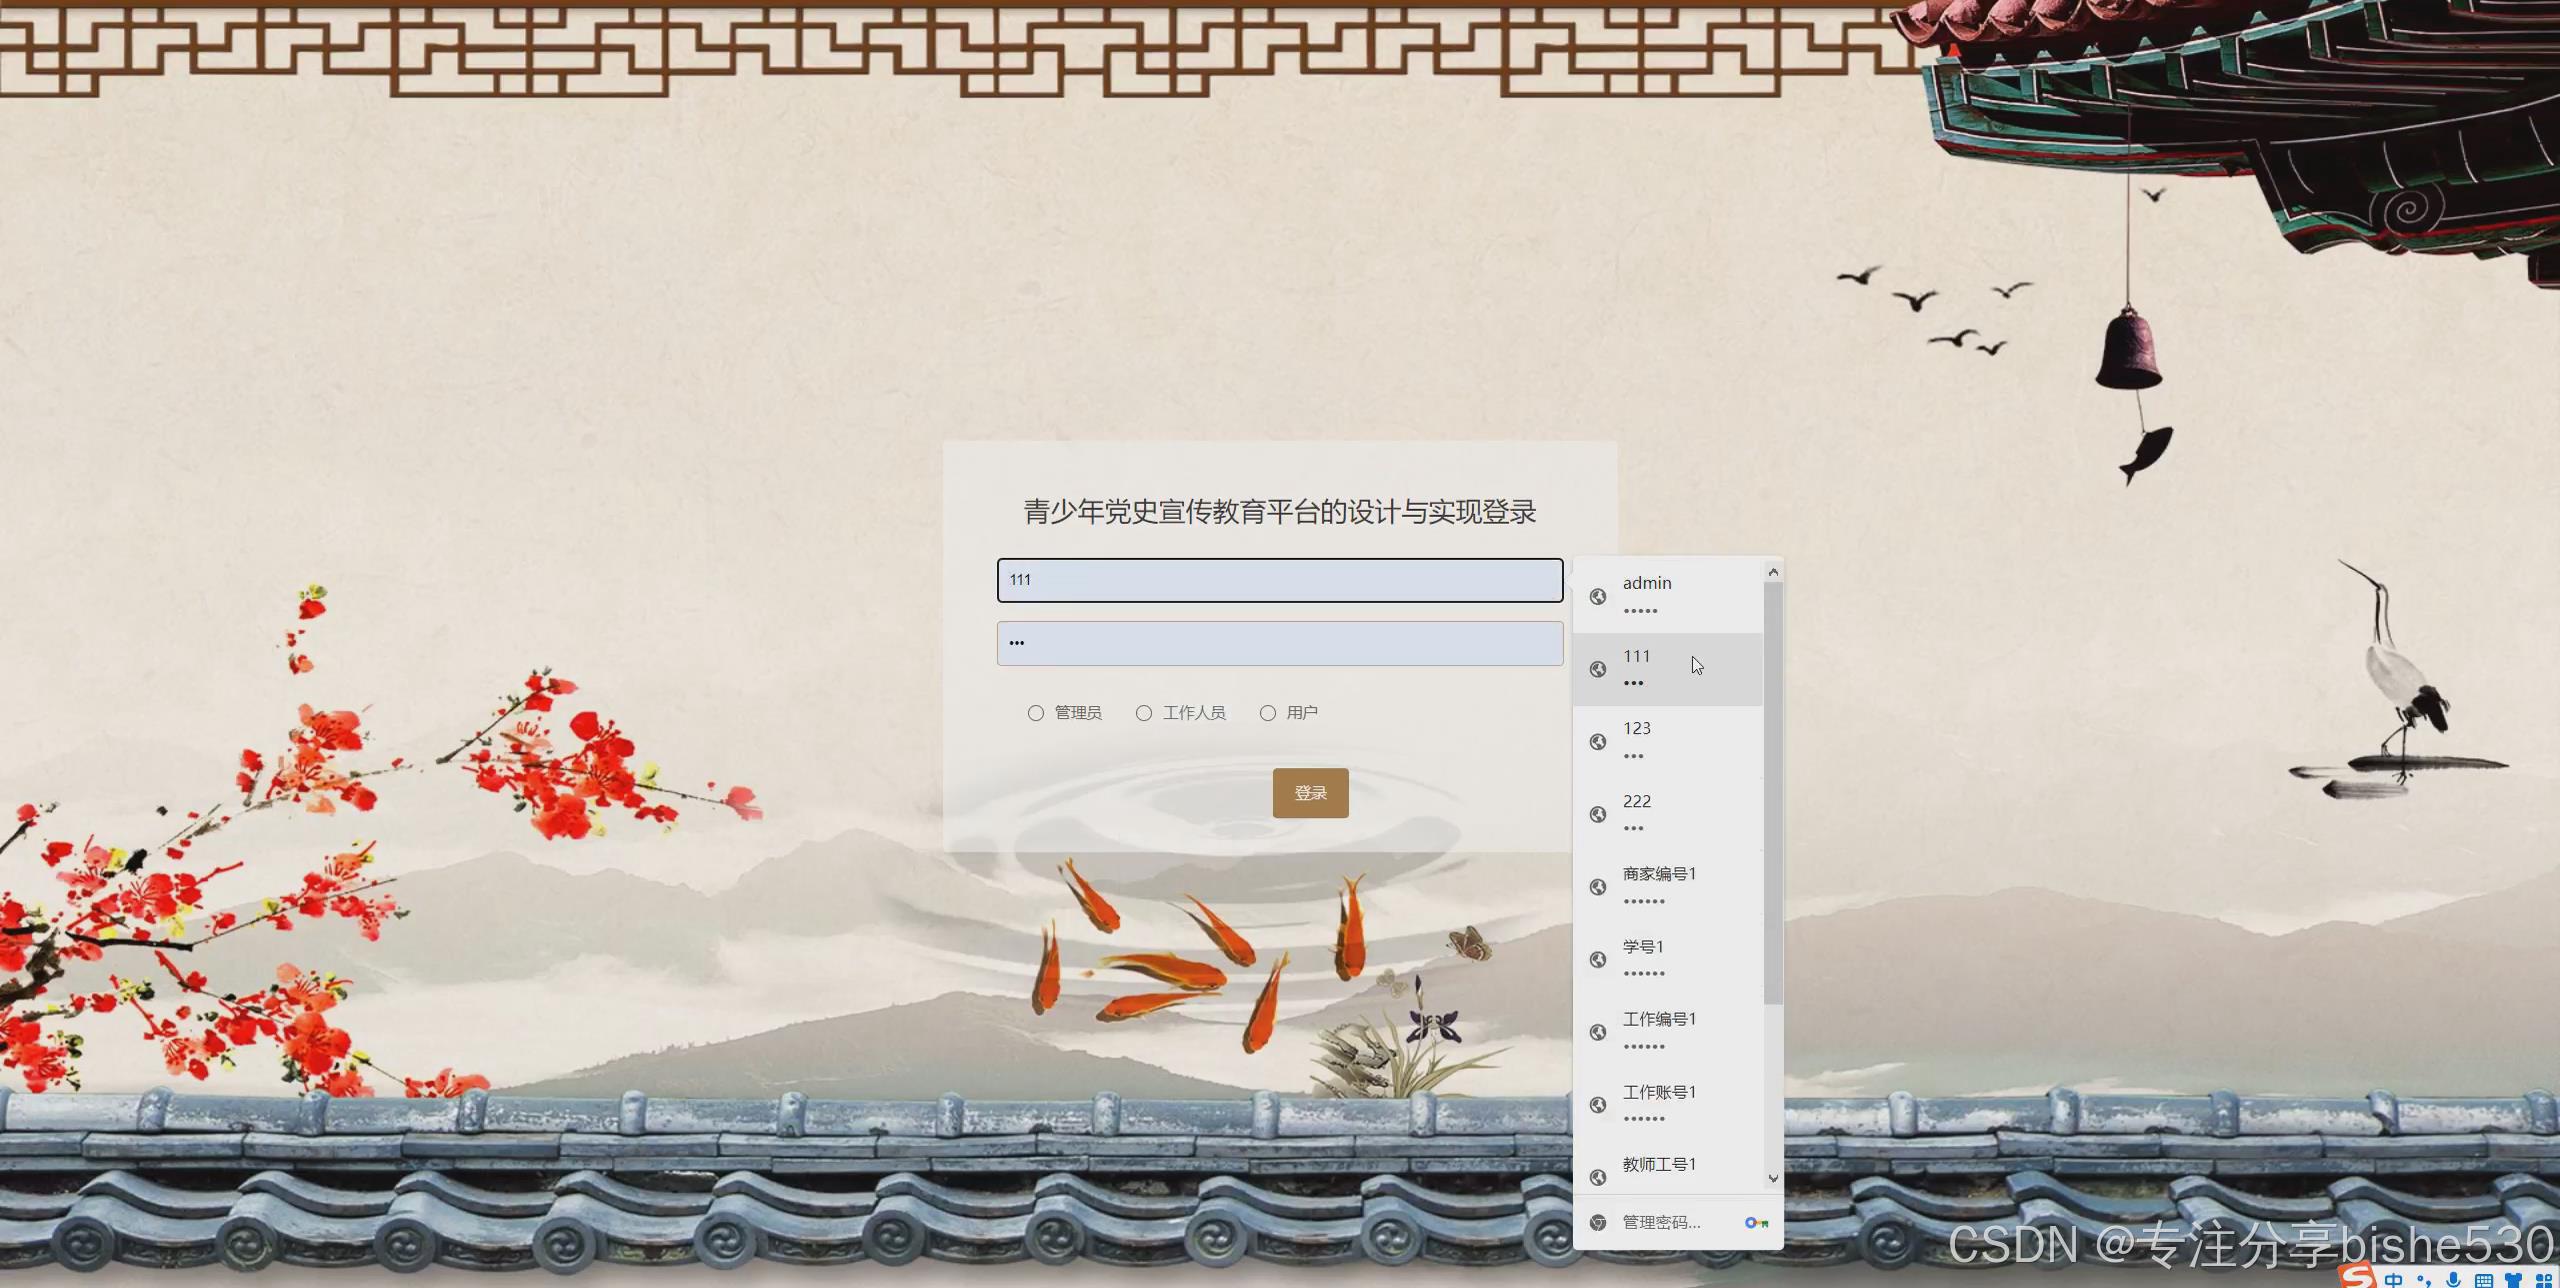Click the Sogou voice input microphone icon
Viewport: 2560px width, 1288px height.
(2453, 1280)
